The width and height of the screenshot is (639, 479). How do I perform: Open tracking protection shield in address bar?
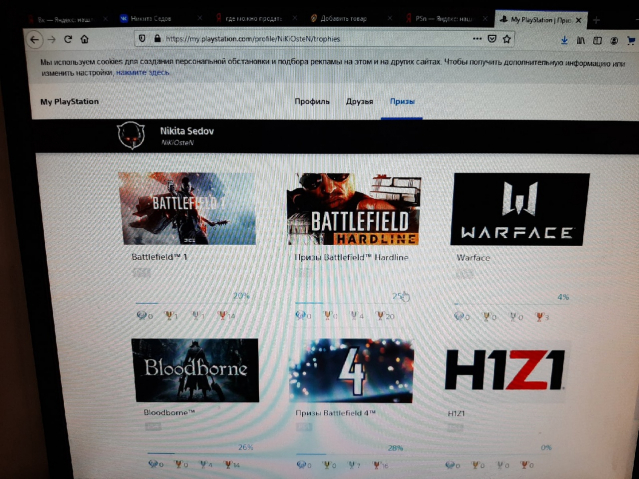tap(142, 39)
